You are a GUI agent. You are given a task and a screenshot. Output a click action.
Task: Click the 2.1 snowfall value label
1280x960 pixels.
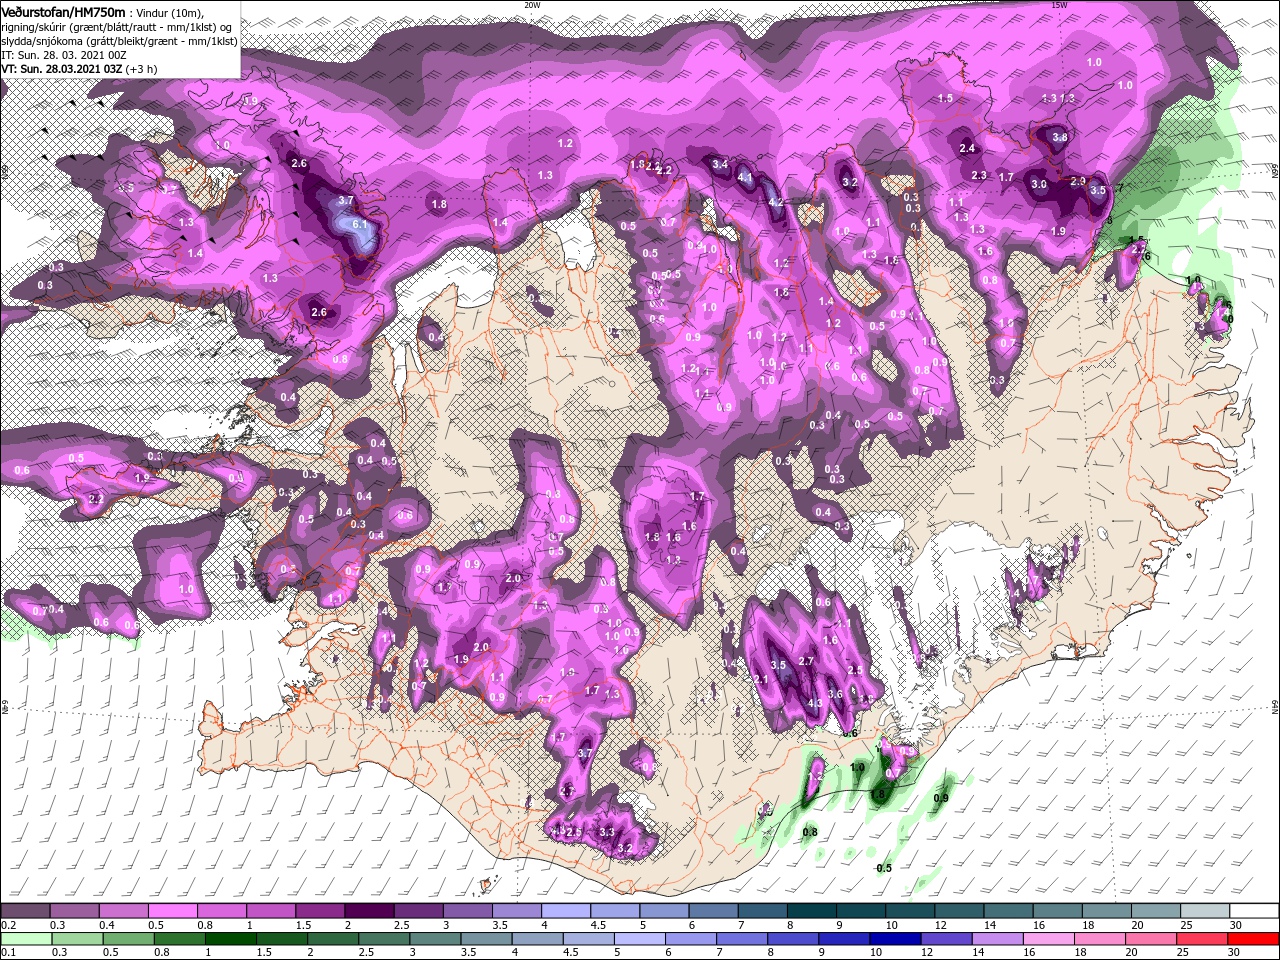[x=759, y=680]
